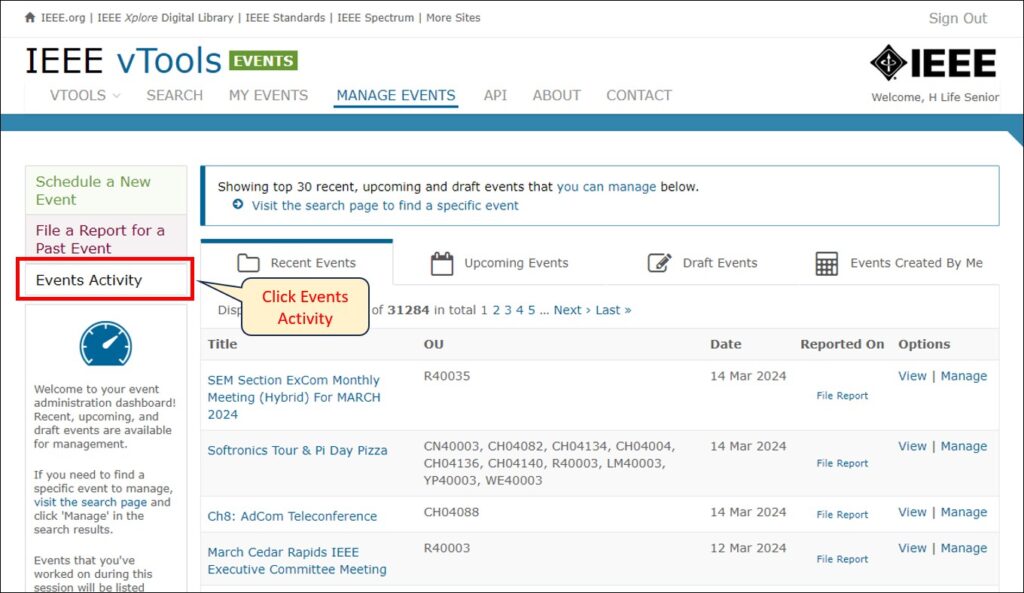
Task: Click the Next pagination link
Action: tap(572, 310)
